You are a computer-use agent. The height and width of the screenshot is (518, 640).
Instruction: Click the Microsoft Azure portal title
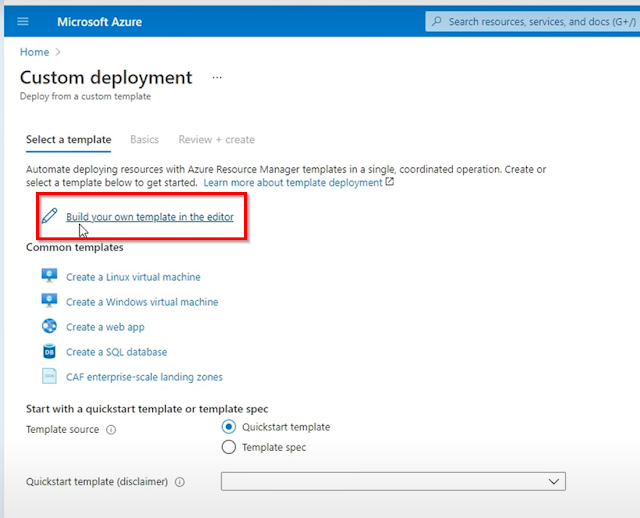(x=100, y=22)
